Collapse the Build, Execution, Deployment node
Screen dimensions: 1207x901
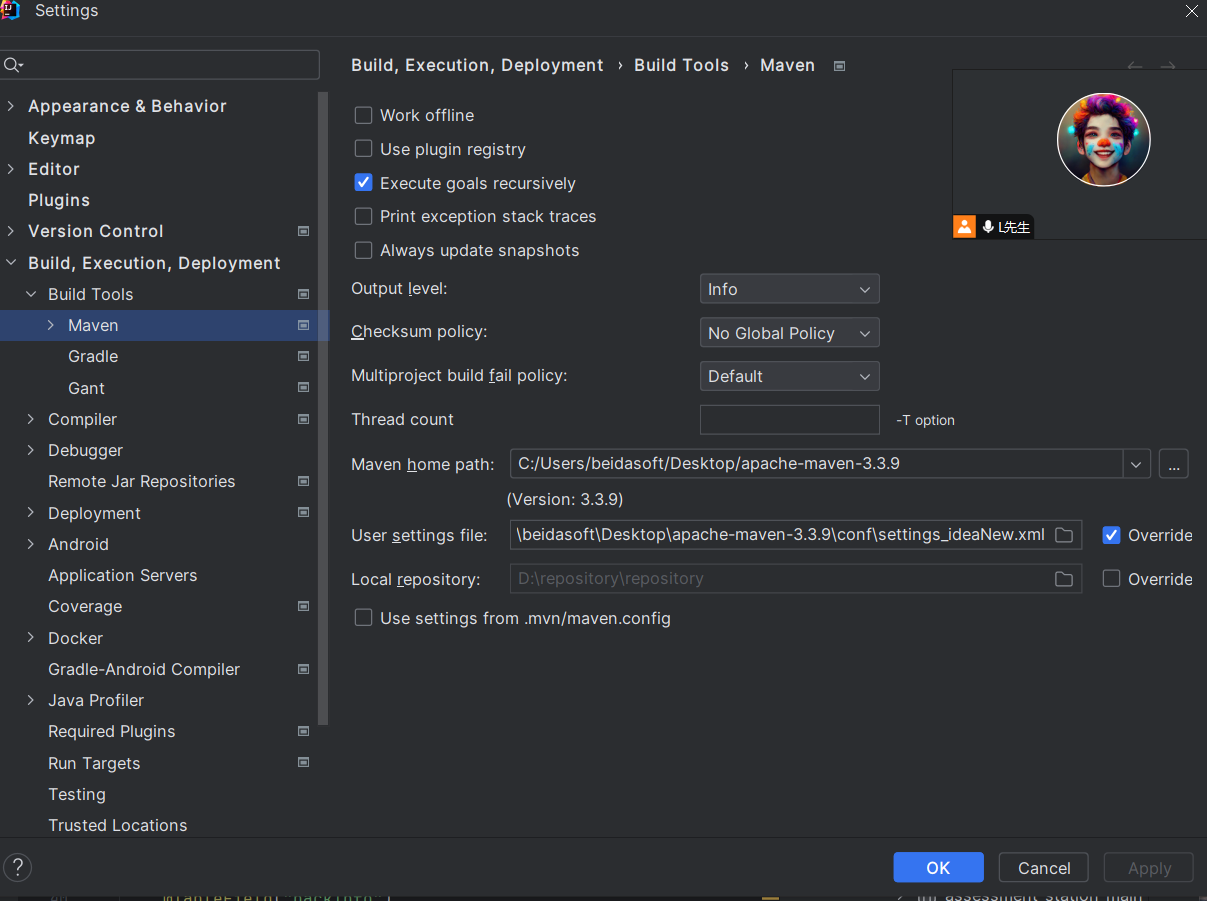(x=11, y=263)
